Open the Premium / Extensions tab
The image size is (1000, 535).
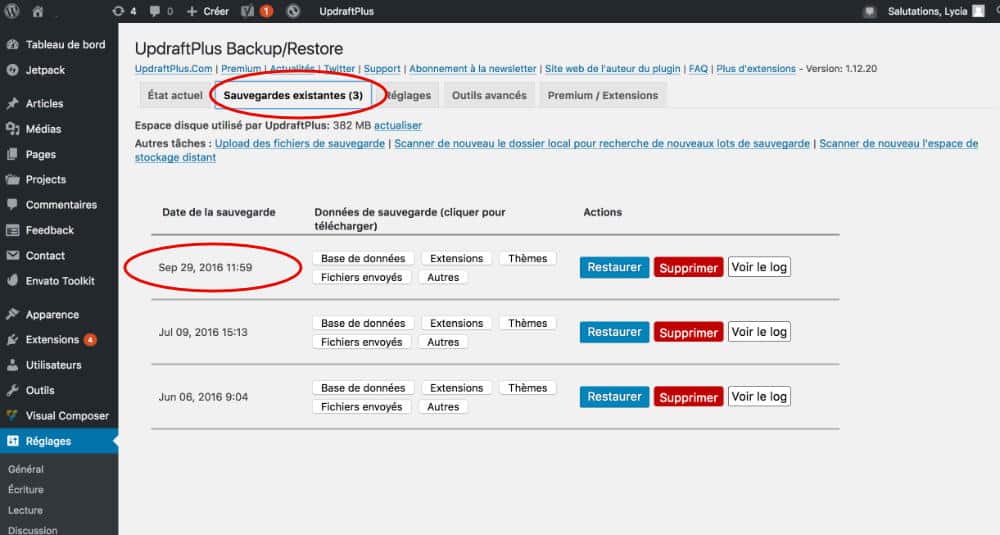603,95
